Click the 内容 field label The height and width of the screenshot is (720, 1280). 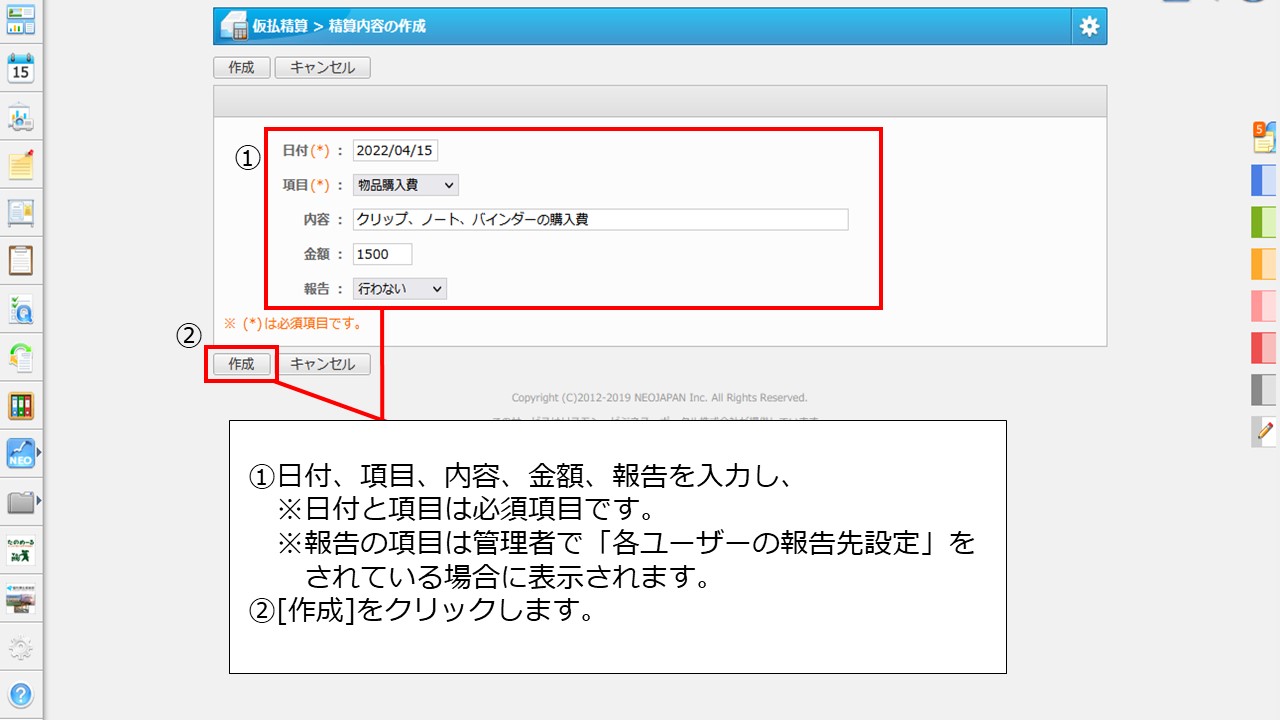(x=317, y=219)
